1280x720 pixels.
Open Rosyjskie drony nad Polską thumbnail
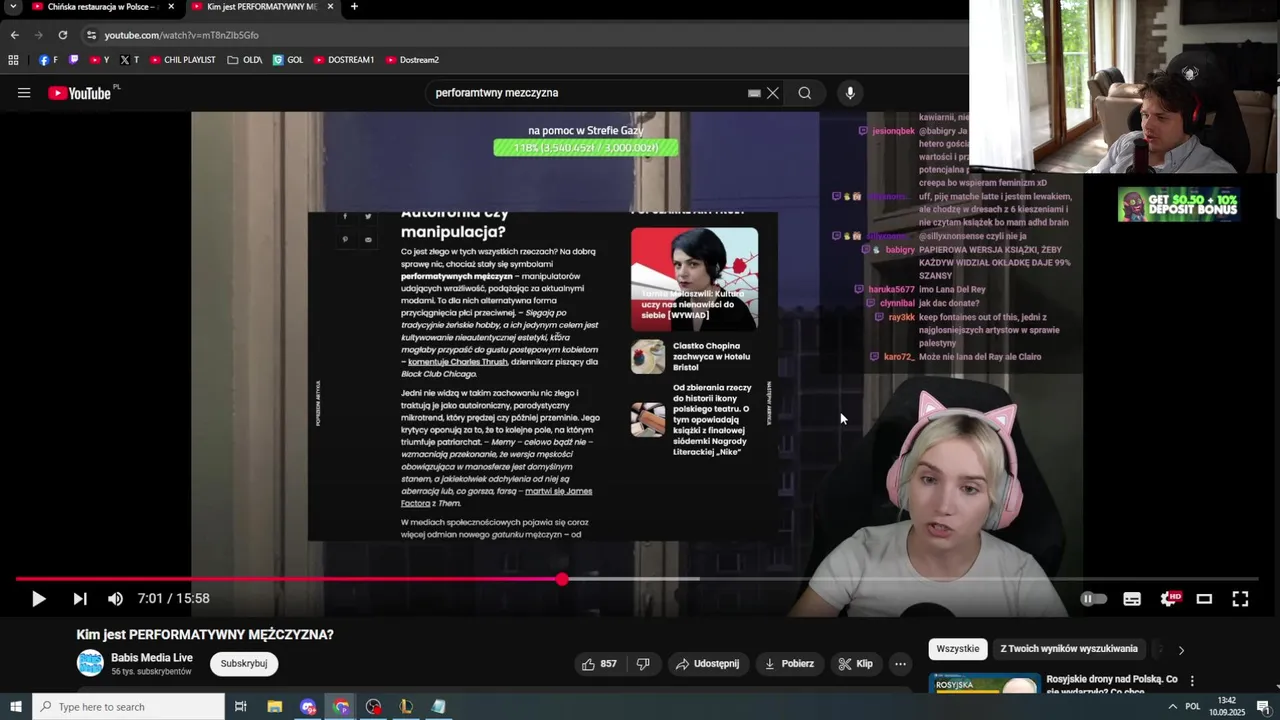(985, 683)
